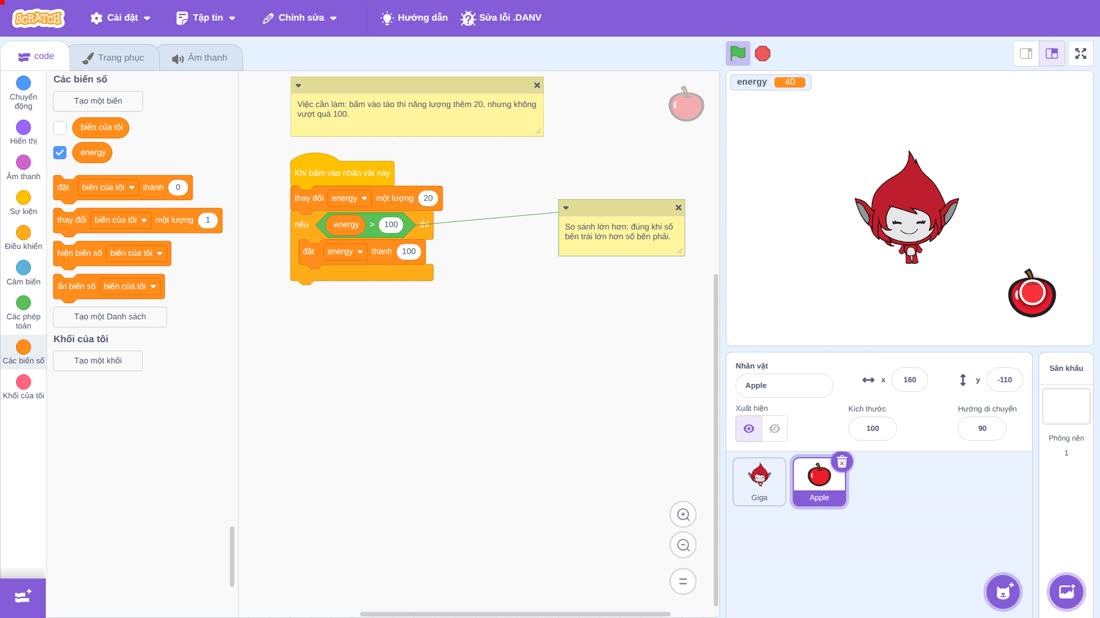Open Cài đặt settings menu

pyautogui.click(x=121, y=18)
